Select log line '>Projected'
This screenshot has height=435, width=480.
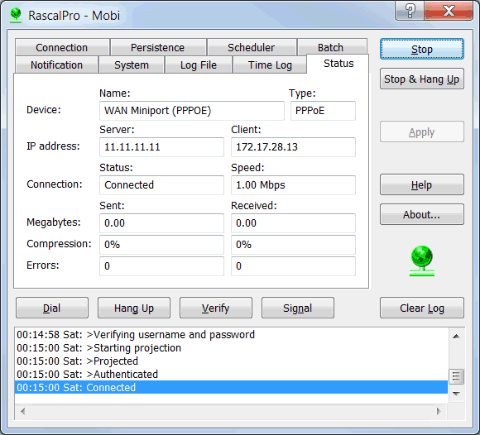[x=231, y=361]
